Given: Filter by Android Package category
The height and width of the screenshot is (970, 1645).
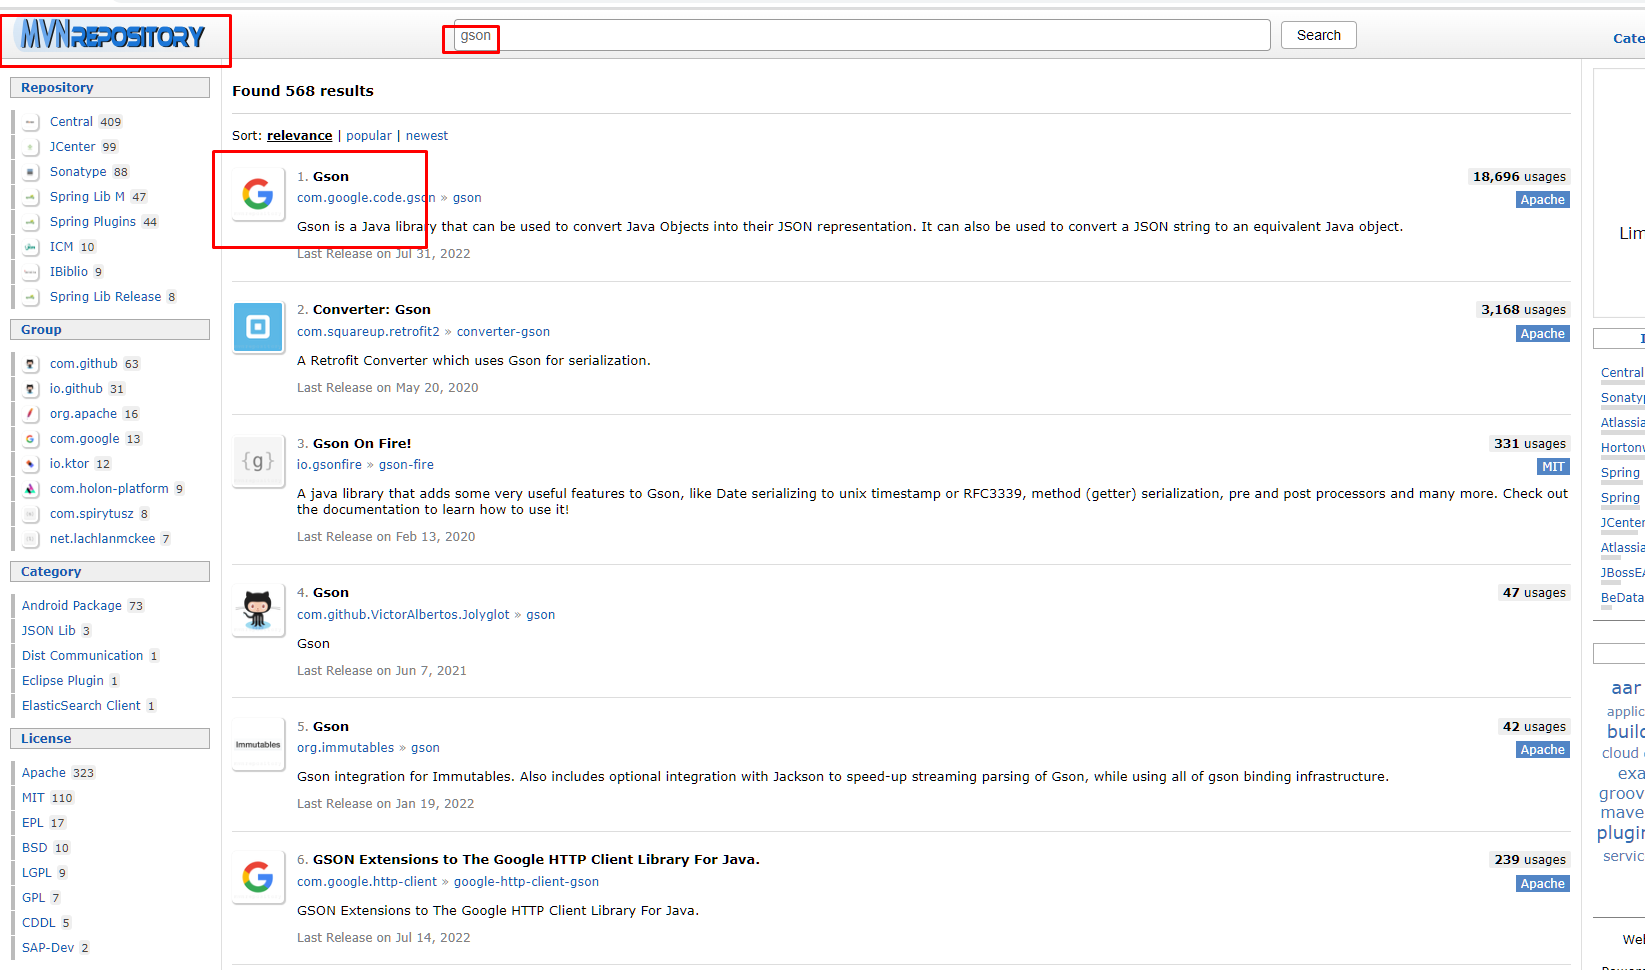Looking at the screenshot, I should click(72, 606).
